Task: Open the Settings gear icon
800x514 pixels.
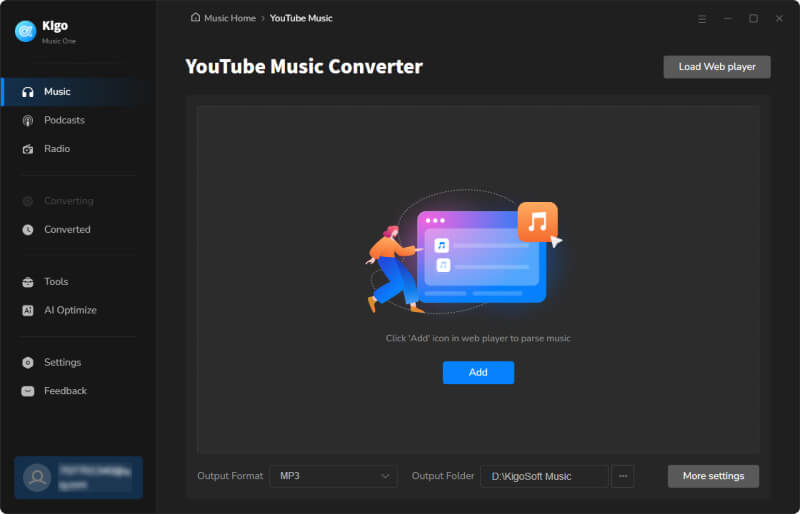Action: 28,362
